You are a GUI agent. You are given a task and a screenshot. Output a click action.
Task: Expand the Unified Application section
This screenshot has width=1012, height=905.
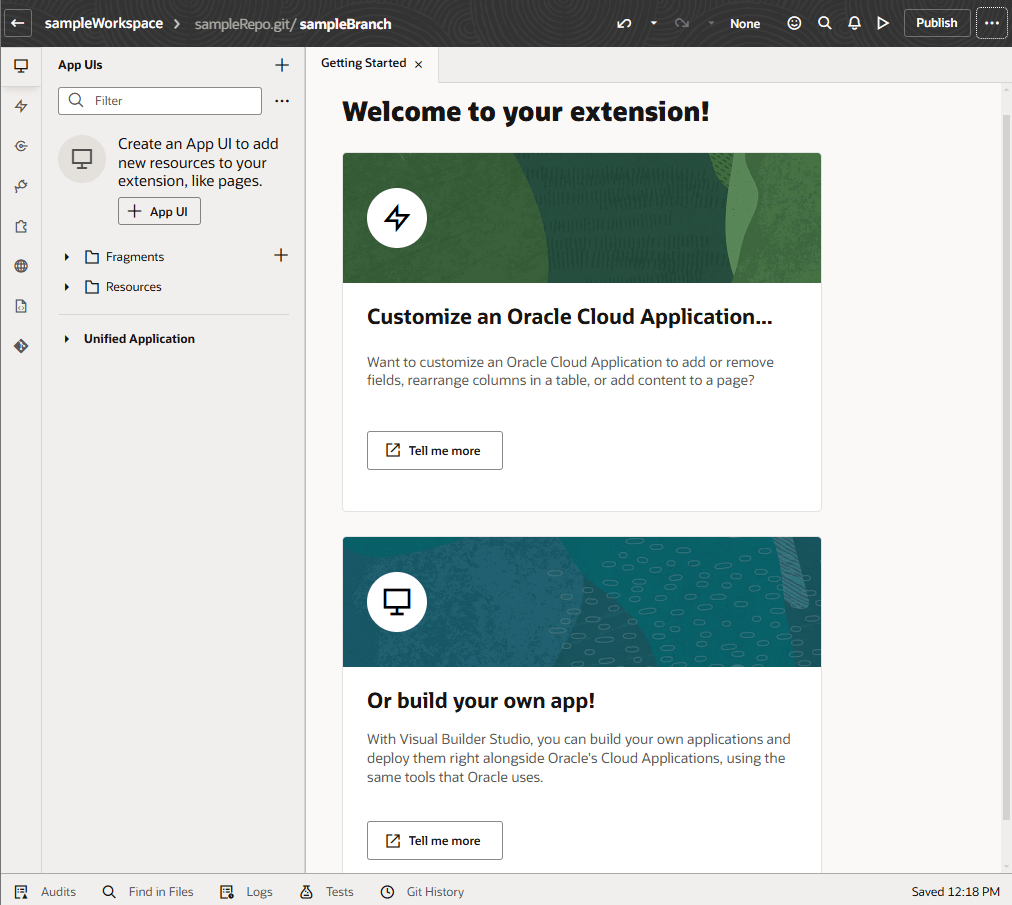click(64, 338)
